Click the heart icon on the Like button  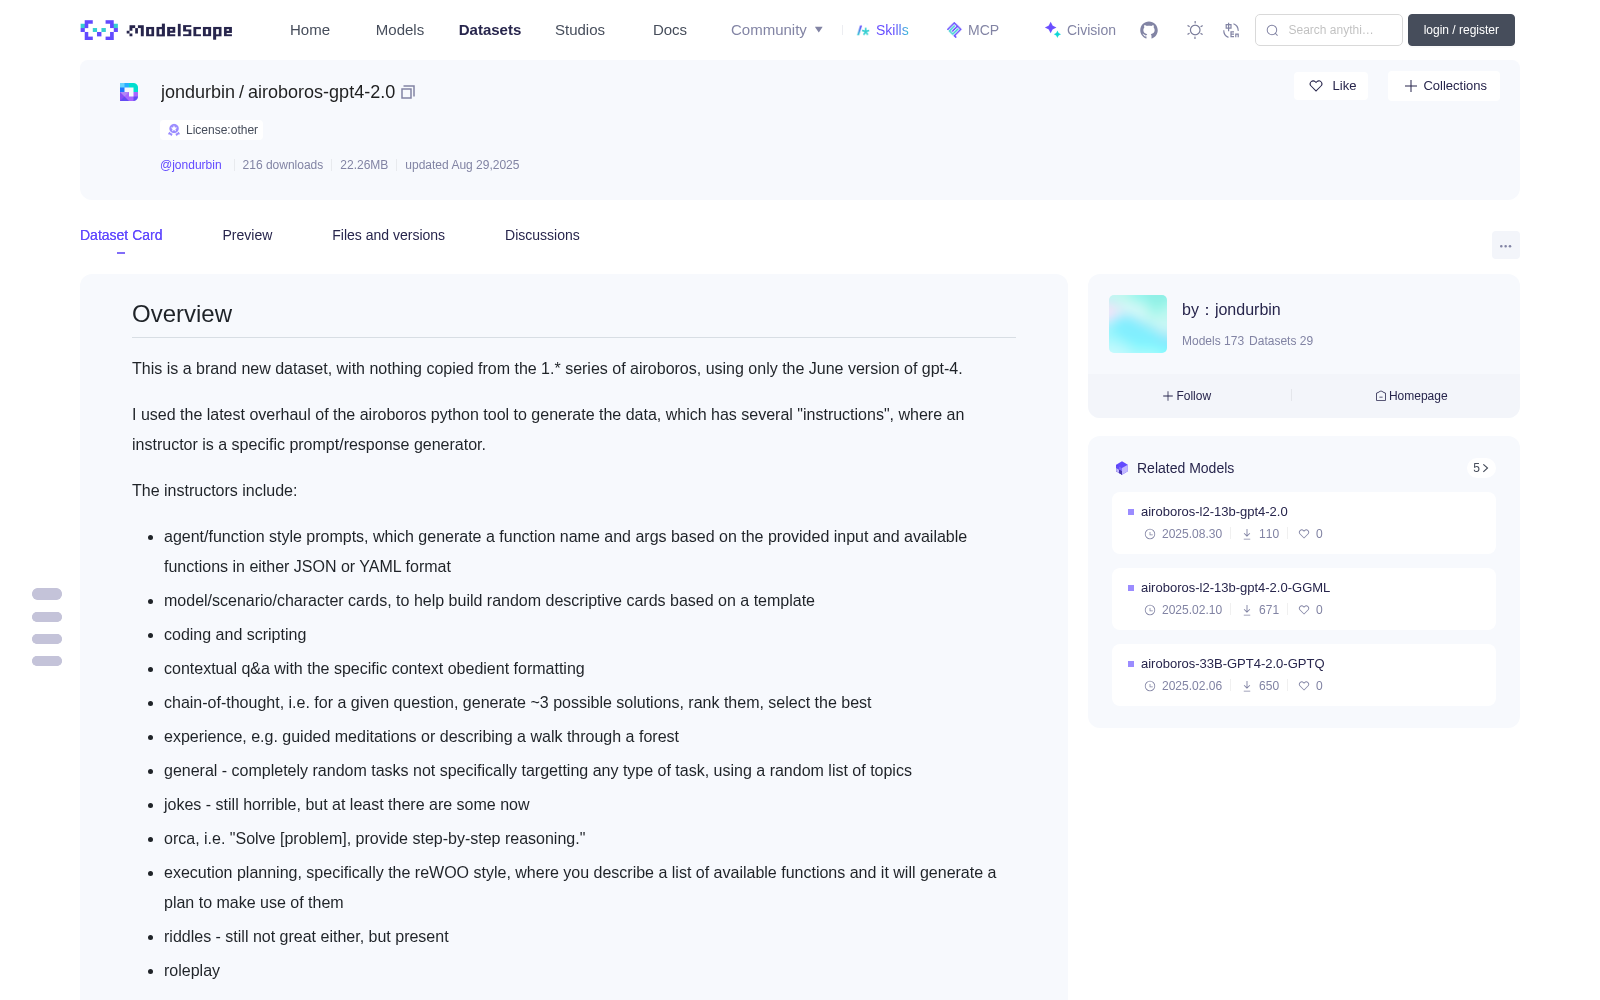1316,86
